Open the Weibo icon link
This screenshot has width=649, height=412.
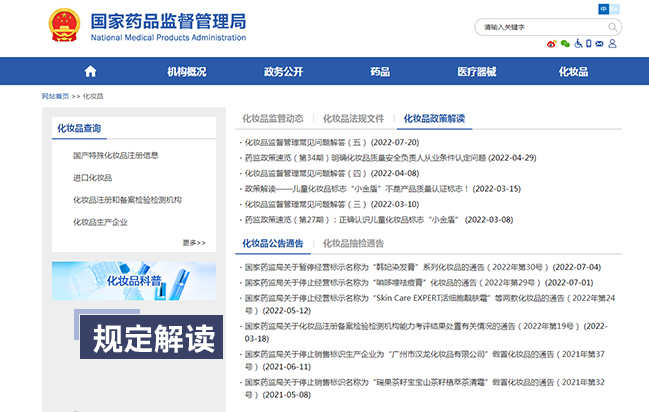pyautogui.click(x=551, y=44)
